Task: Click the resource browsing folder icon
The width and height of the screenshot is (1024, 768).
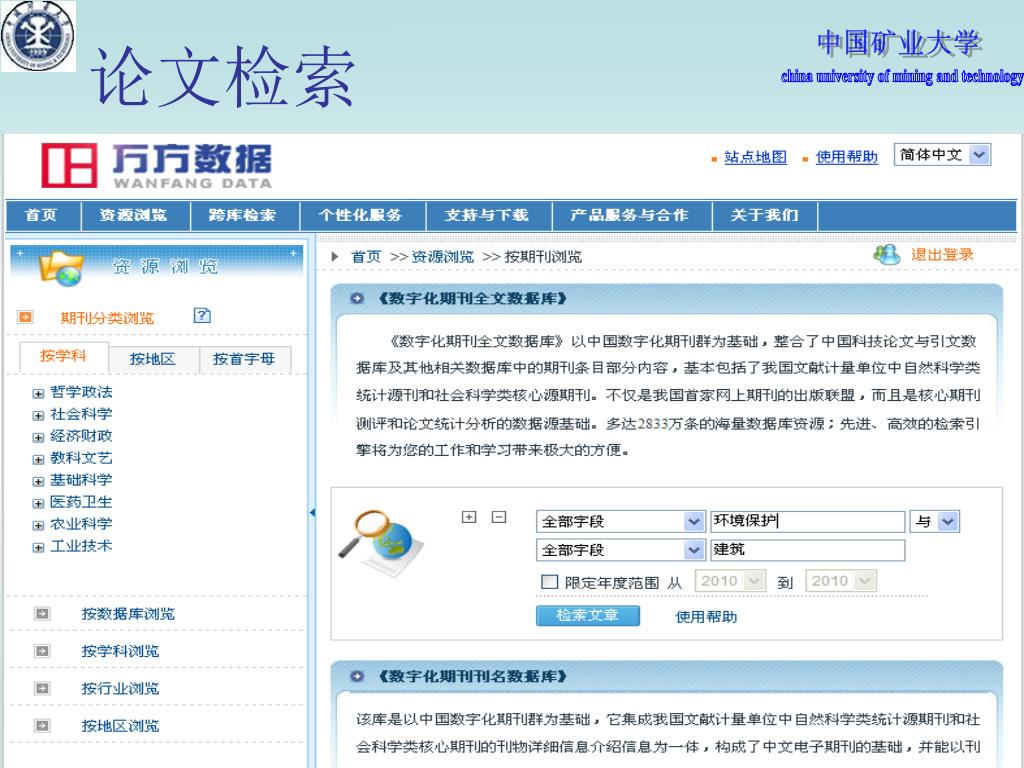Action: pyautogui.click(x=60, y=268)
